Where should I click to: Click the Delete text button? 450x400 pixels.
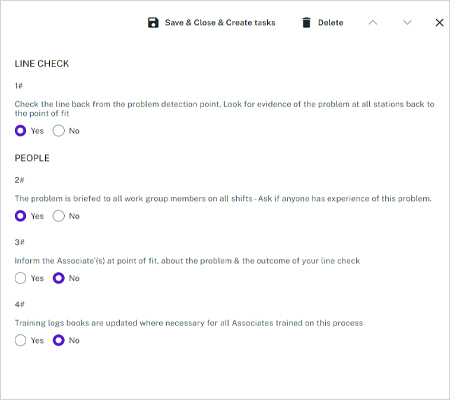coord(331,23)
